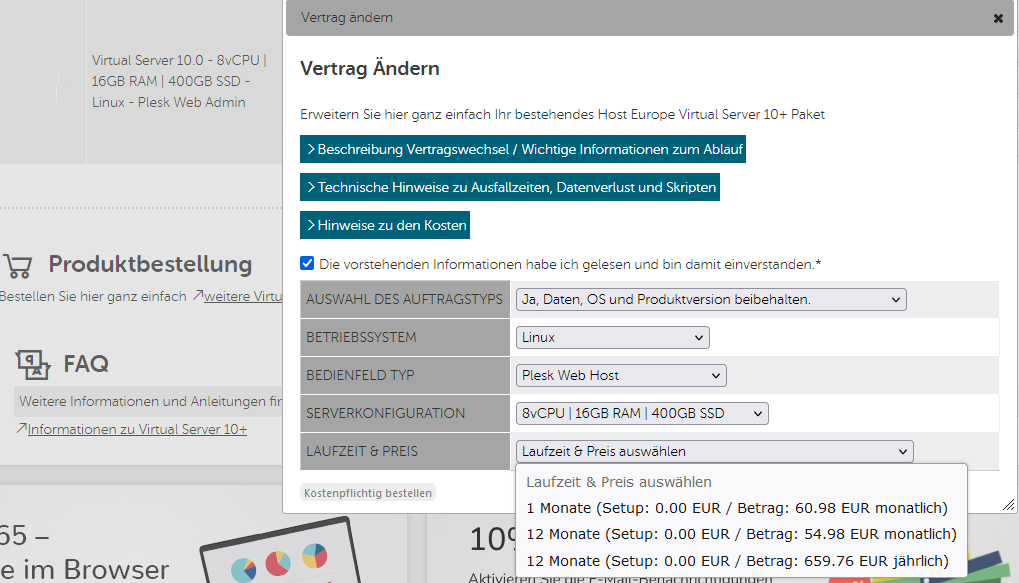The height and width of the screenshot is (583, 1019).
Task: Click the FAQ speech bubble icon
Action: tap(32, 364)
